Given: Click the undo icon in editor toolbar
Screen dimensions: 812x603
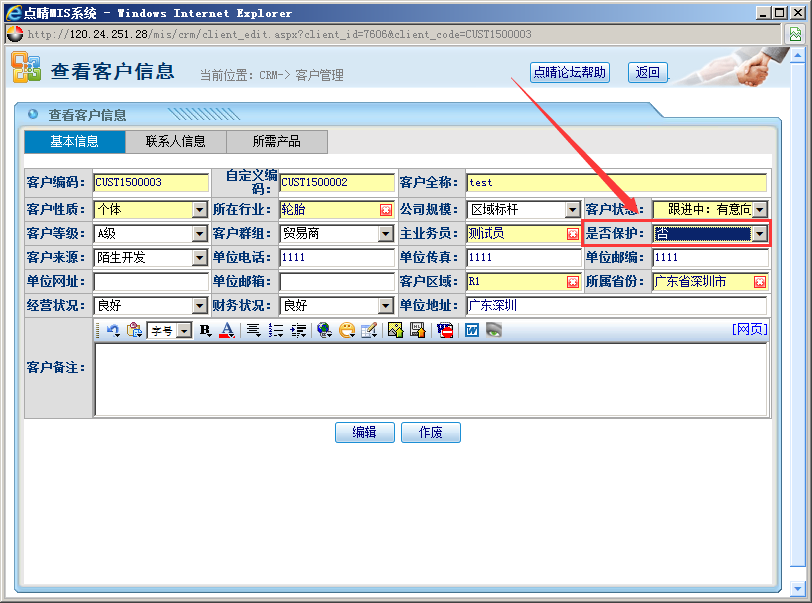Looking at the screenshot, I should pos(113,330).
